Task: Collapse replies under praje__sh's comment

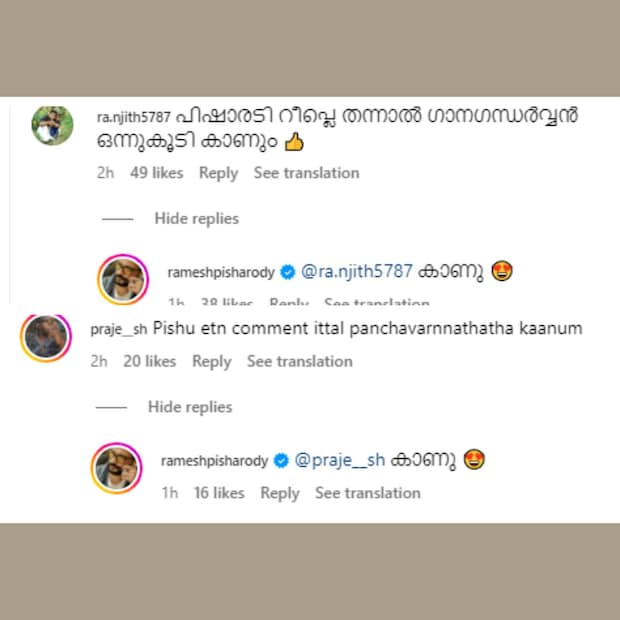Action: pyautogui.click(x=190, y=407)
